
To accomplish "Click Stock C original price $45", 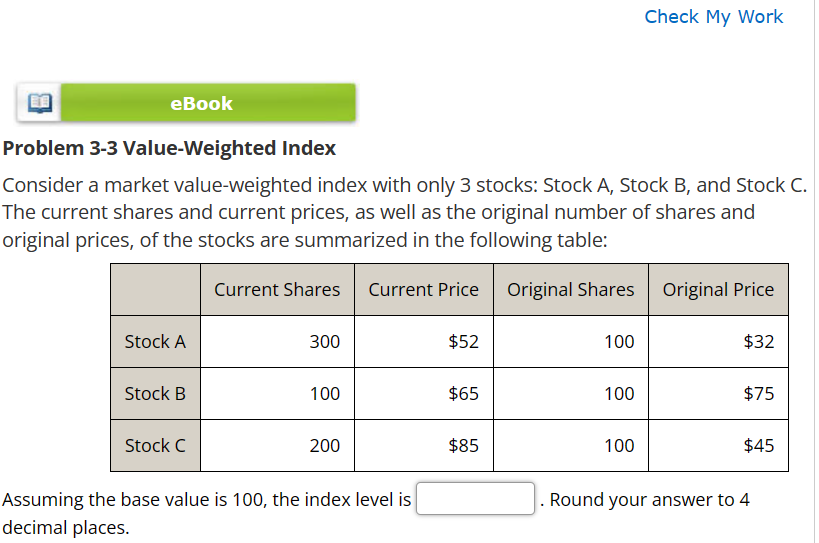I will point(758,446).
